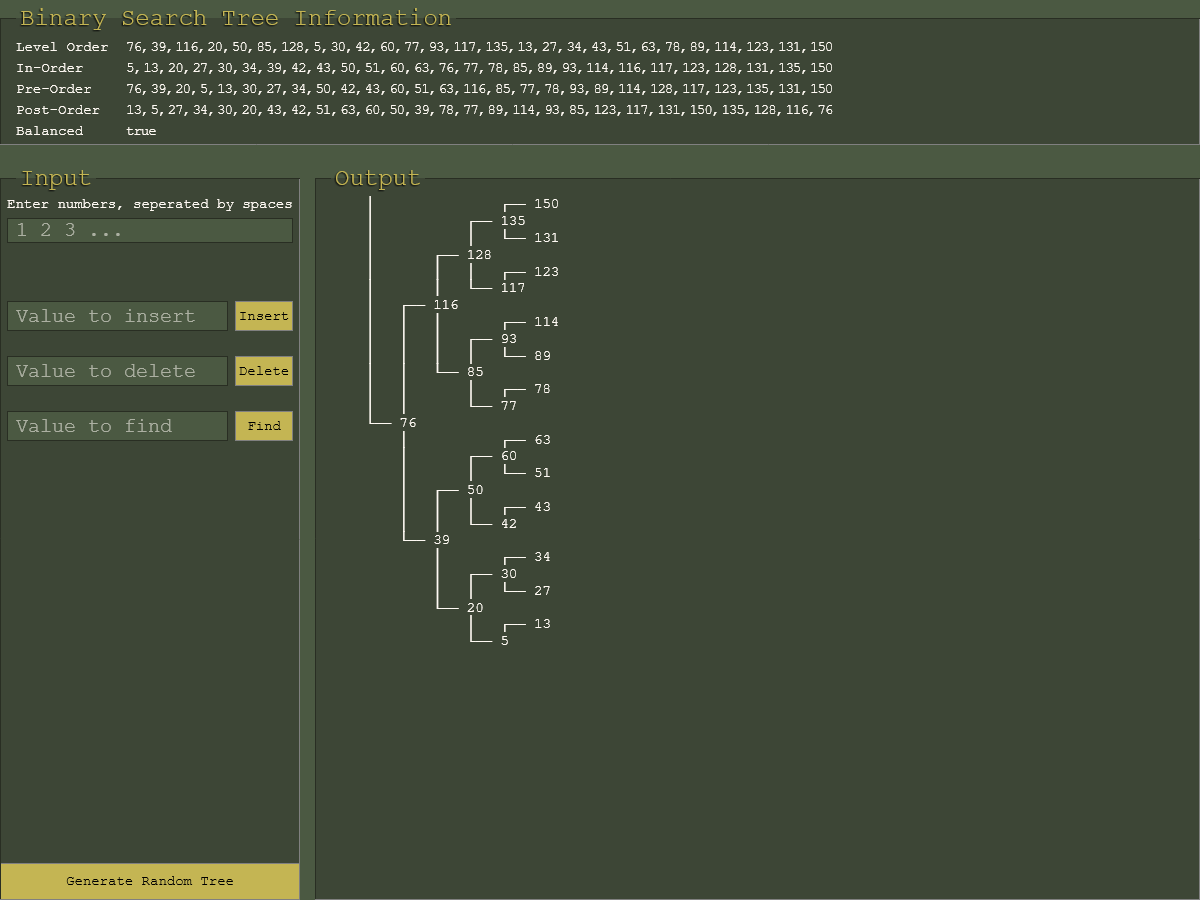This screenshot has height=900, width=1200.
Task: Generate a random tree
Action: pyautogui.click(x=150, y=881)
